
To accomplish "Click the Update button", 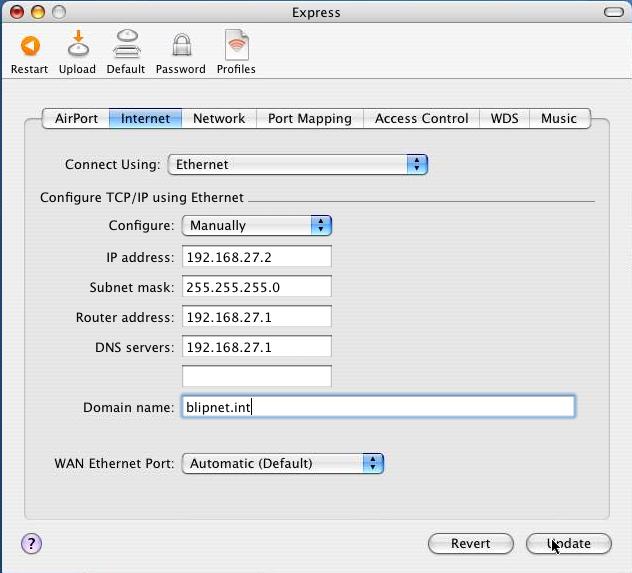I will [x=569, y=544].
